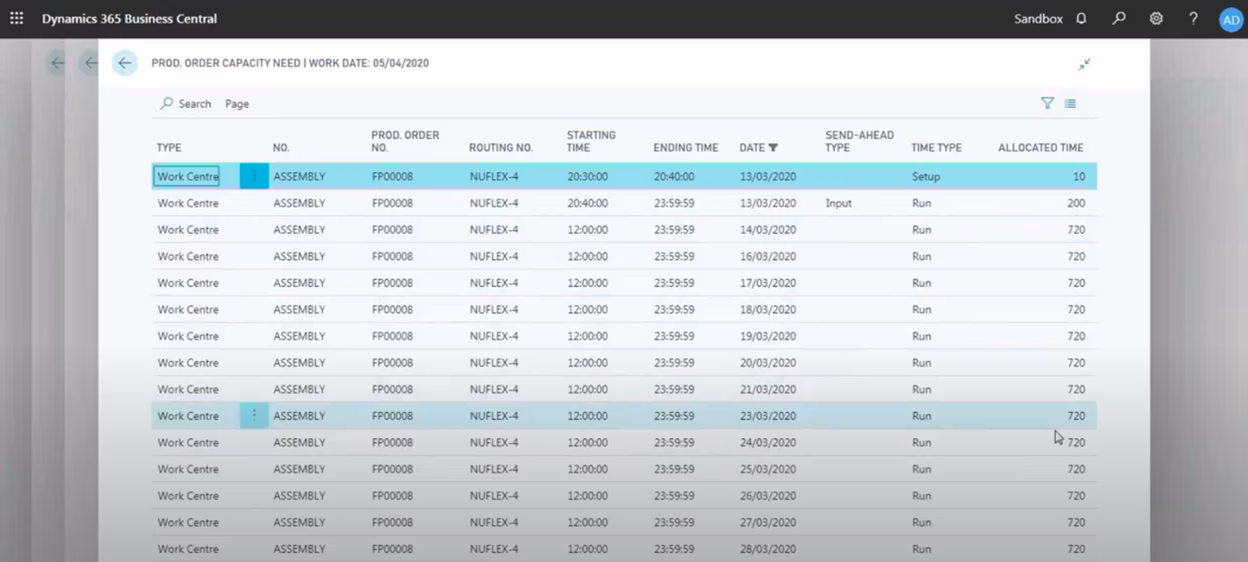Open row options for the 23/03/2020 row
This screenshot has height=562, width=1248.
click(254, 415)
